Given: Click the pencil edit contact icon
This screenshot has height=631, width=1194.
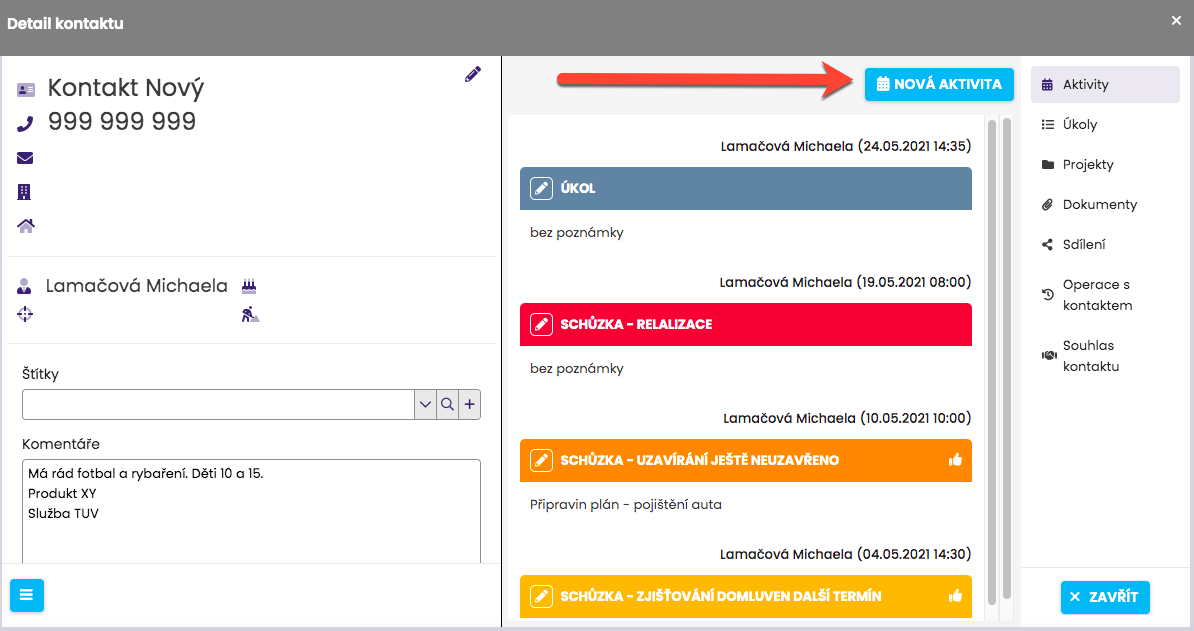Looking at the screenshot, I should tap(473, 74).
